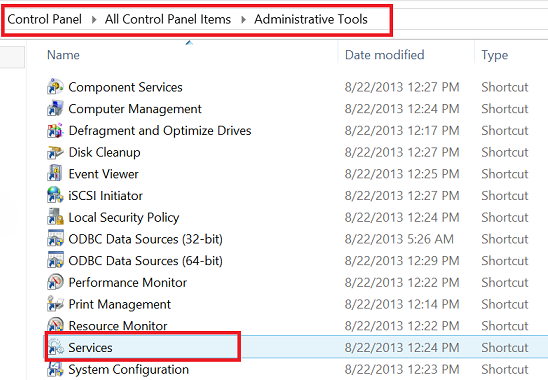Click the System Configuration icon

point(55,369)
